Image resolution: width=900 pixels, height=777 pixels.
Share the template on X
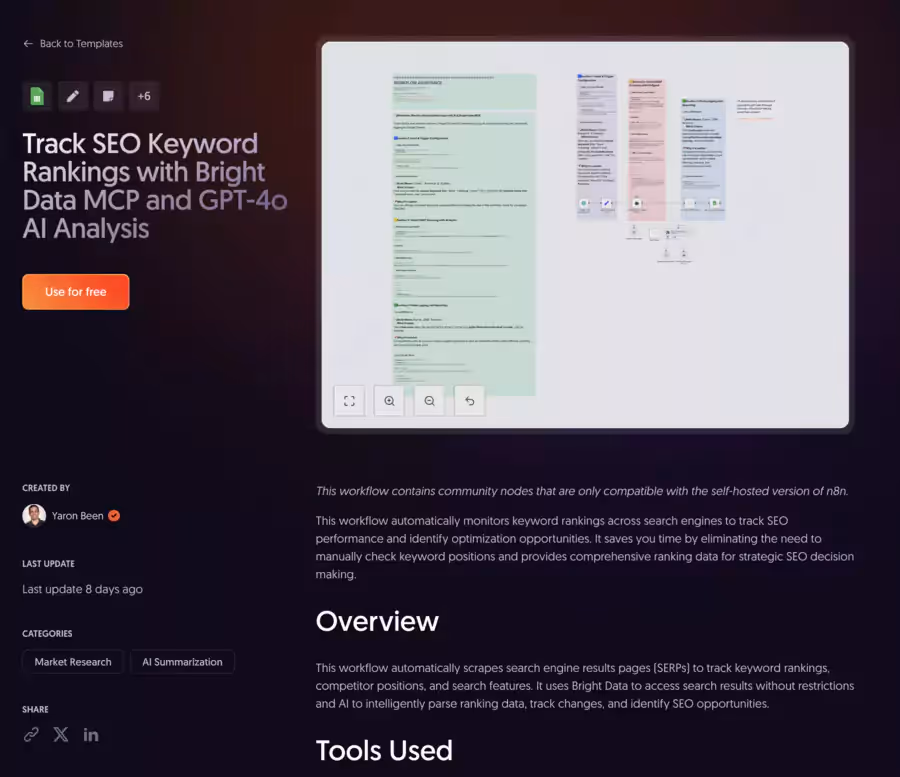pos(61,735)
